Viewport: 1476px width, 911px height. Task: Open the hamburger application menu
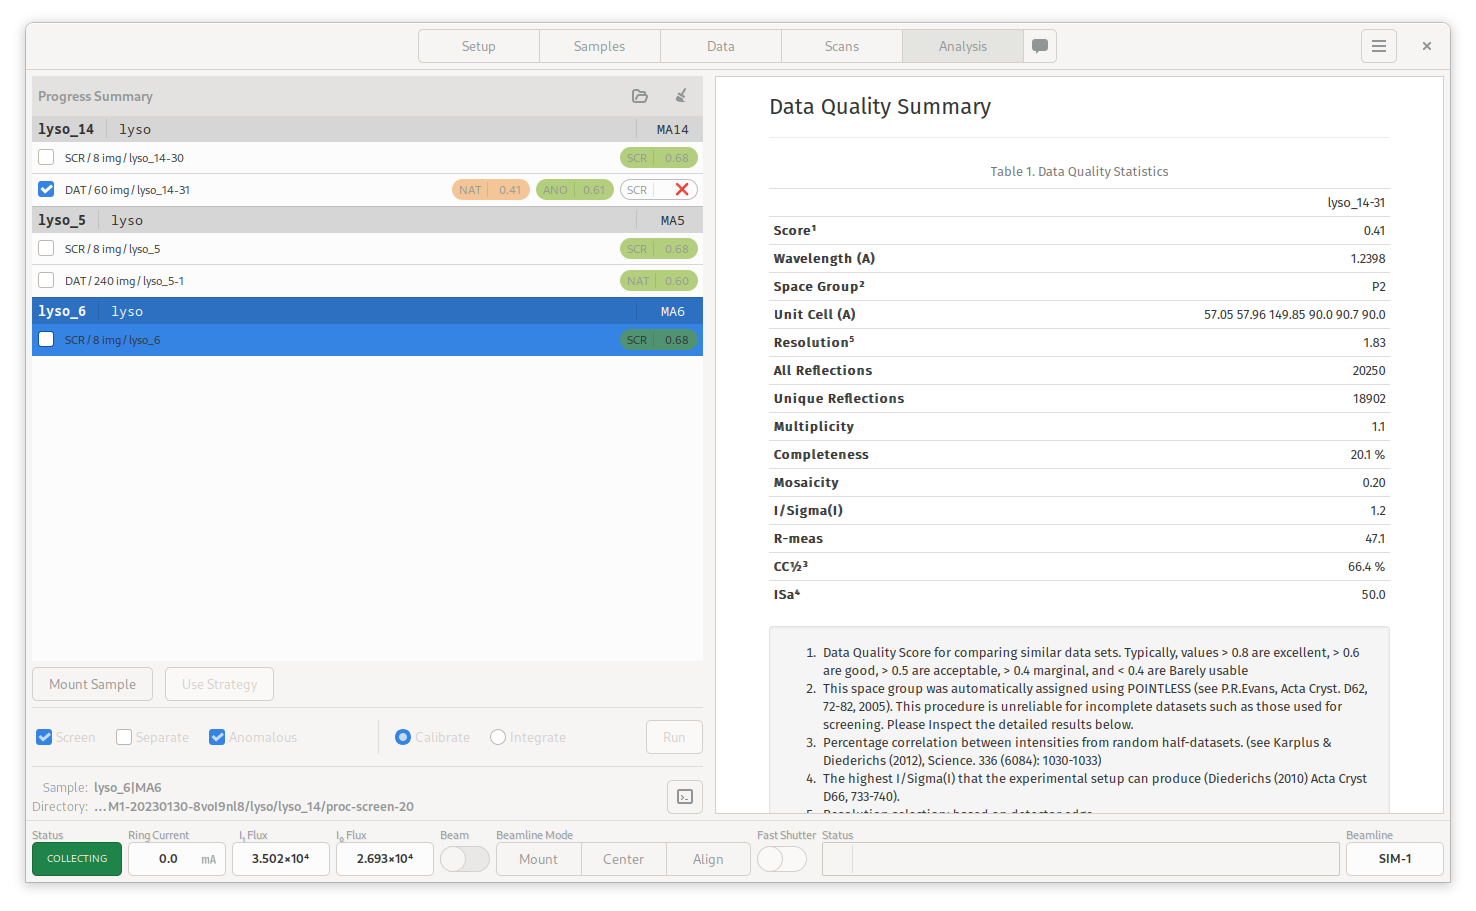point(1378,46)
